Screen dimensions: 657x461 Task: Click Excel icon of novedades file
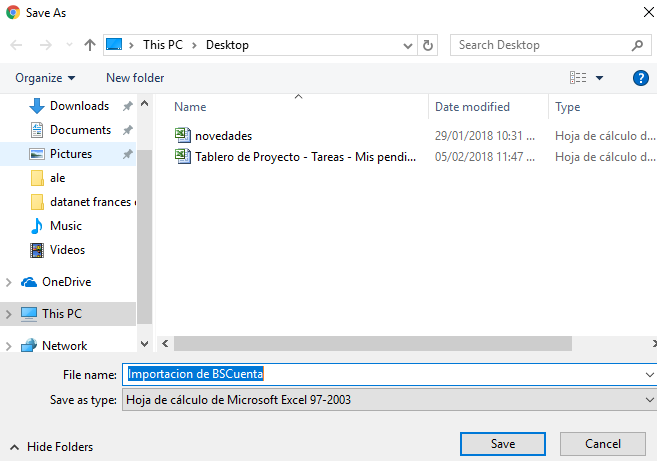coord(183,135)
